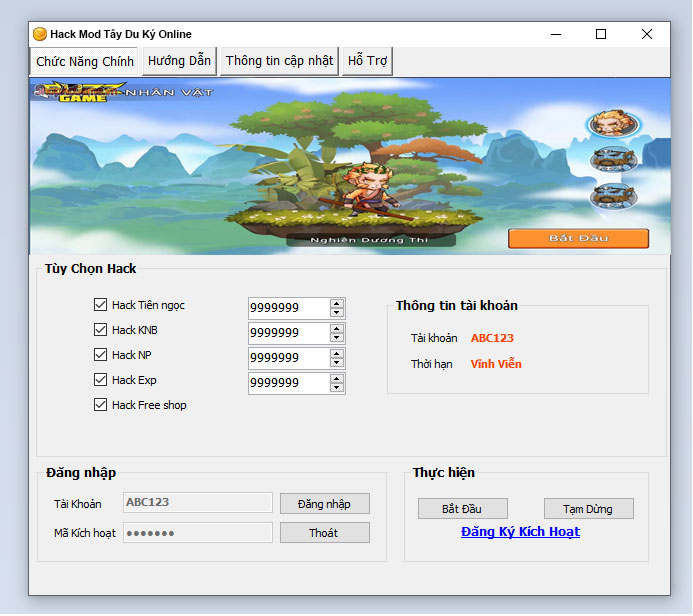Increase the Exp value with up arrow
Screen dimensions: 693x616
pyautogui.click(x=337, y=379)
